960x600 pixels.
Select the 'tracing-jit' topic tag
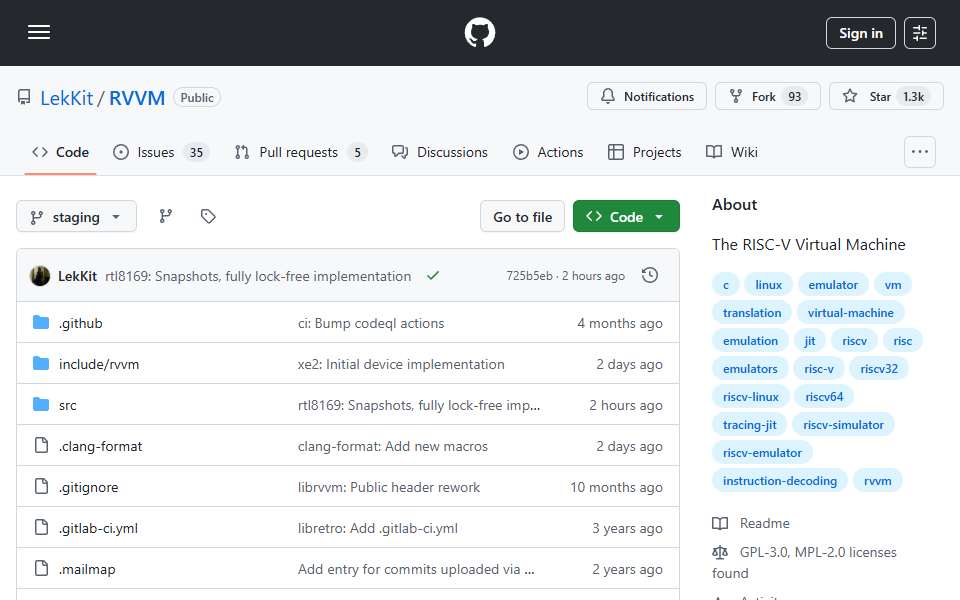point(749,425)
